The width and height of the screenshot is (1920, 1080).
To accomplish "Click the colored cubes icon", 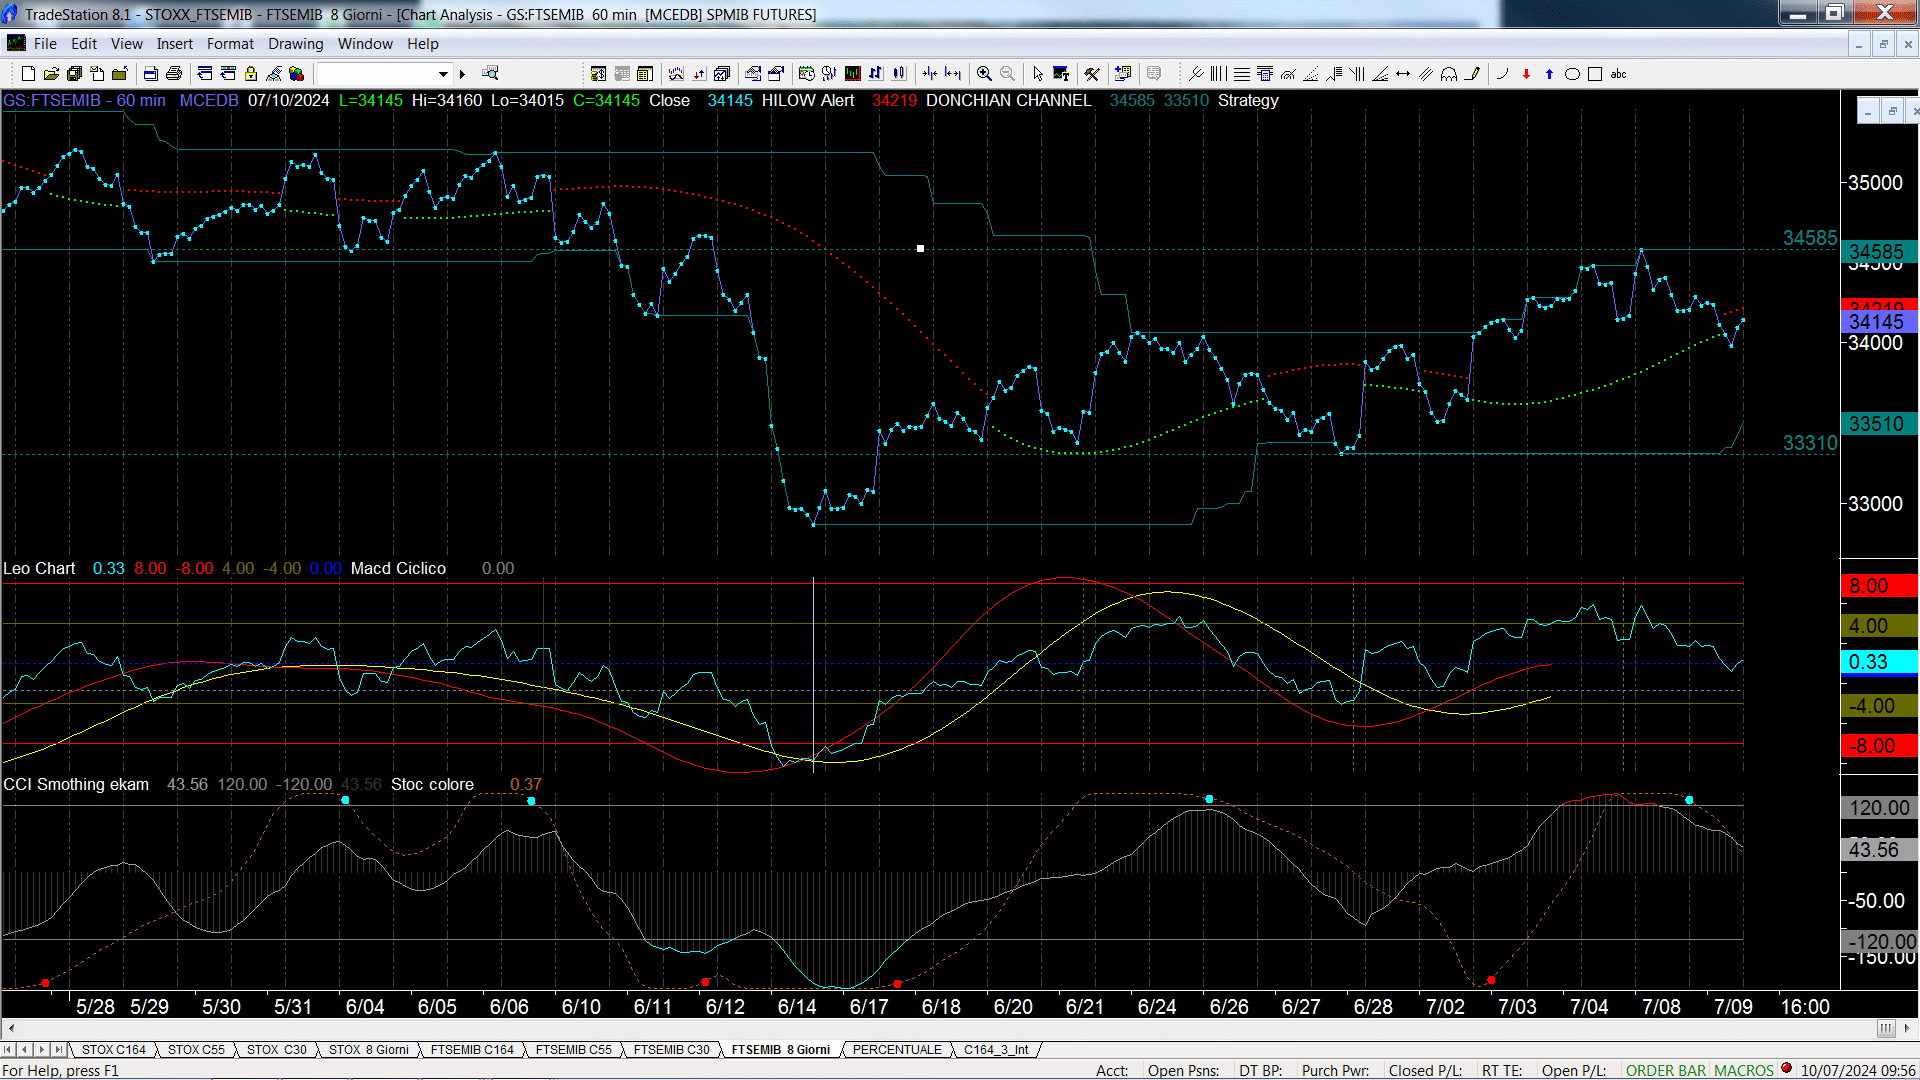I will (x=297, y=74).
